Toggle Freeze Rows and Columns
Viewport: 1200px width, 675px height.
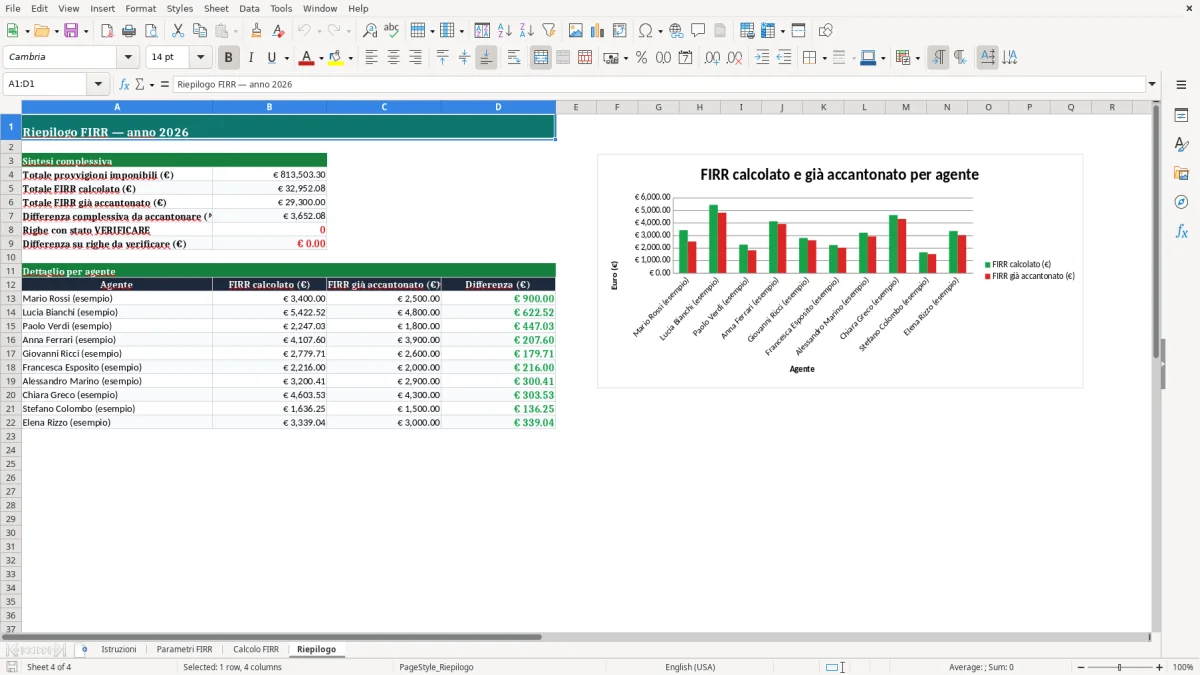pyautogui.click(x=767, y=30)
